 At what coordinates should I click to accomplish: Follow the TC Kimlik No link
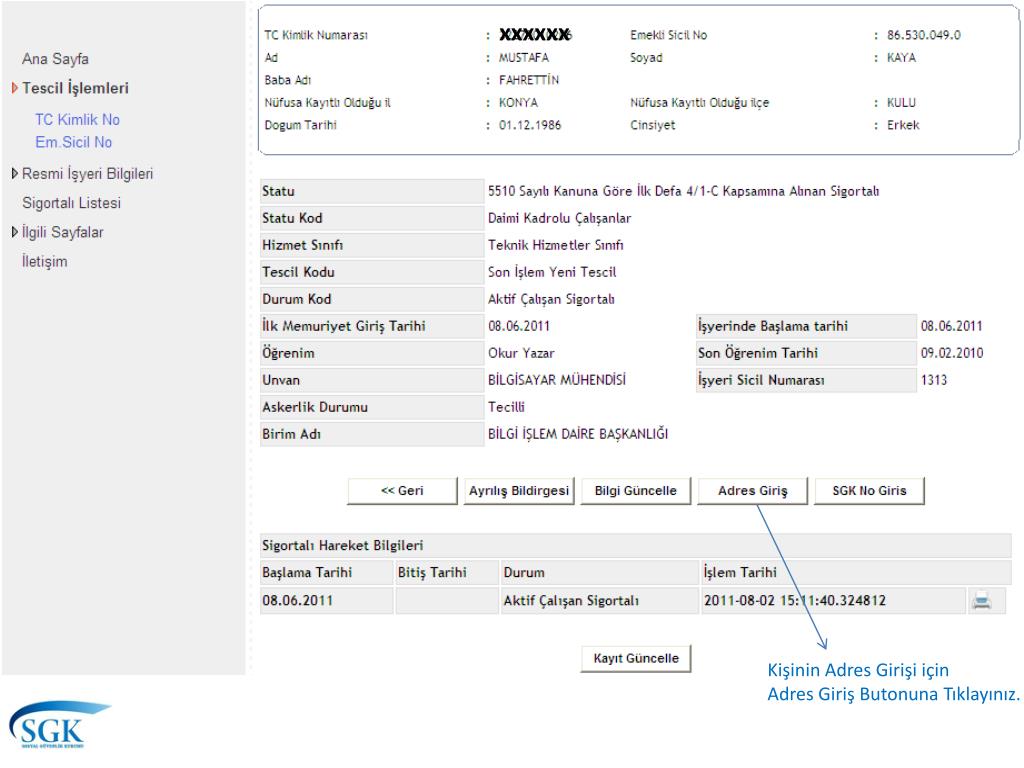coord(77,120)
